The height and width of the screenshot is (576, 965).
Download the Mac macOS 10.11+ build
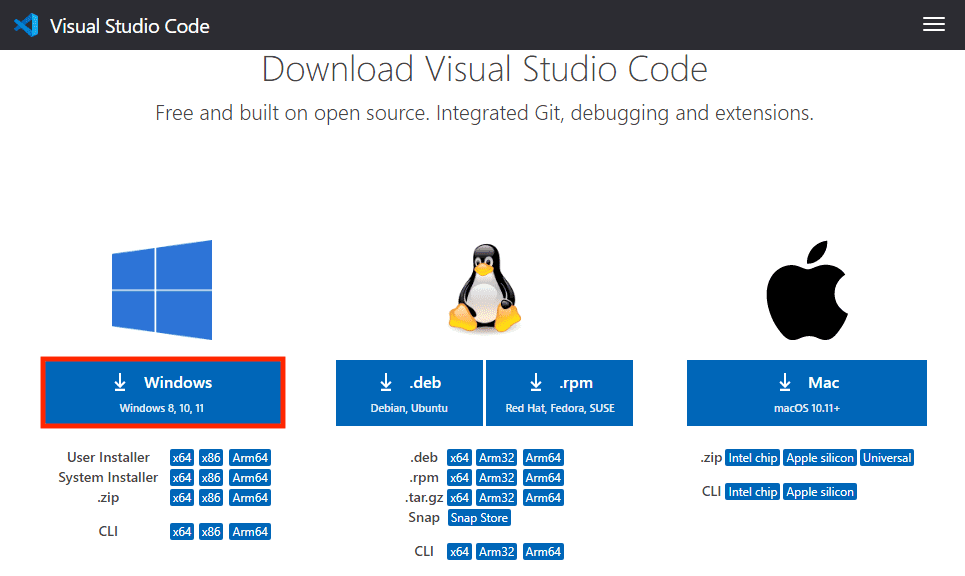click(x=807, y=393)
